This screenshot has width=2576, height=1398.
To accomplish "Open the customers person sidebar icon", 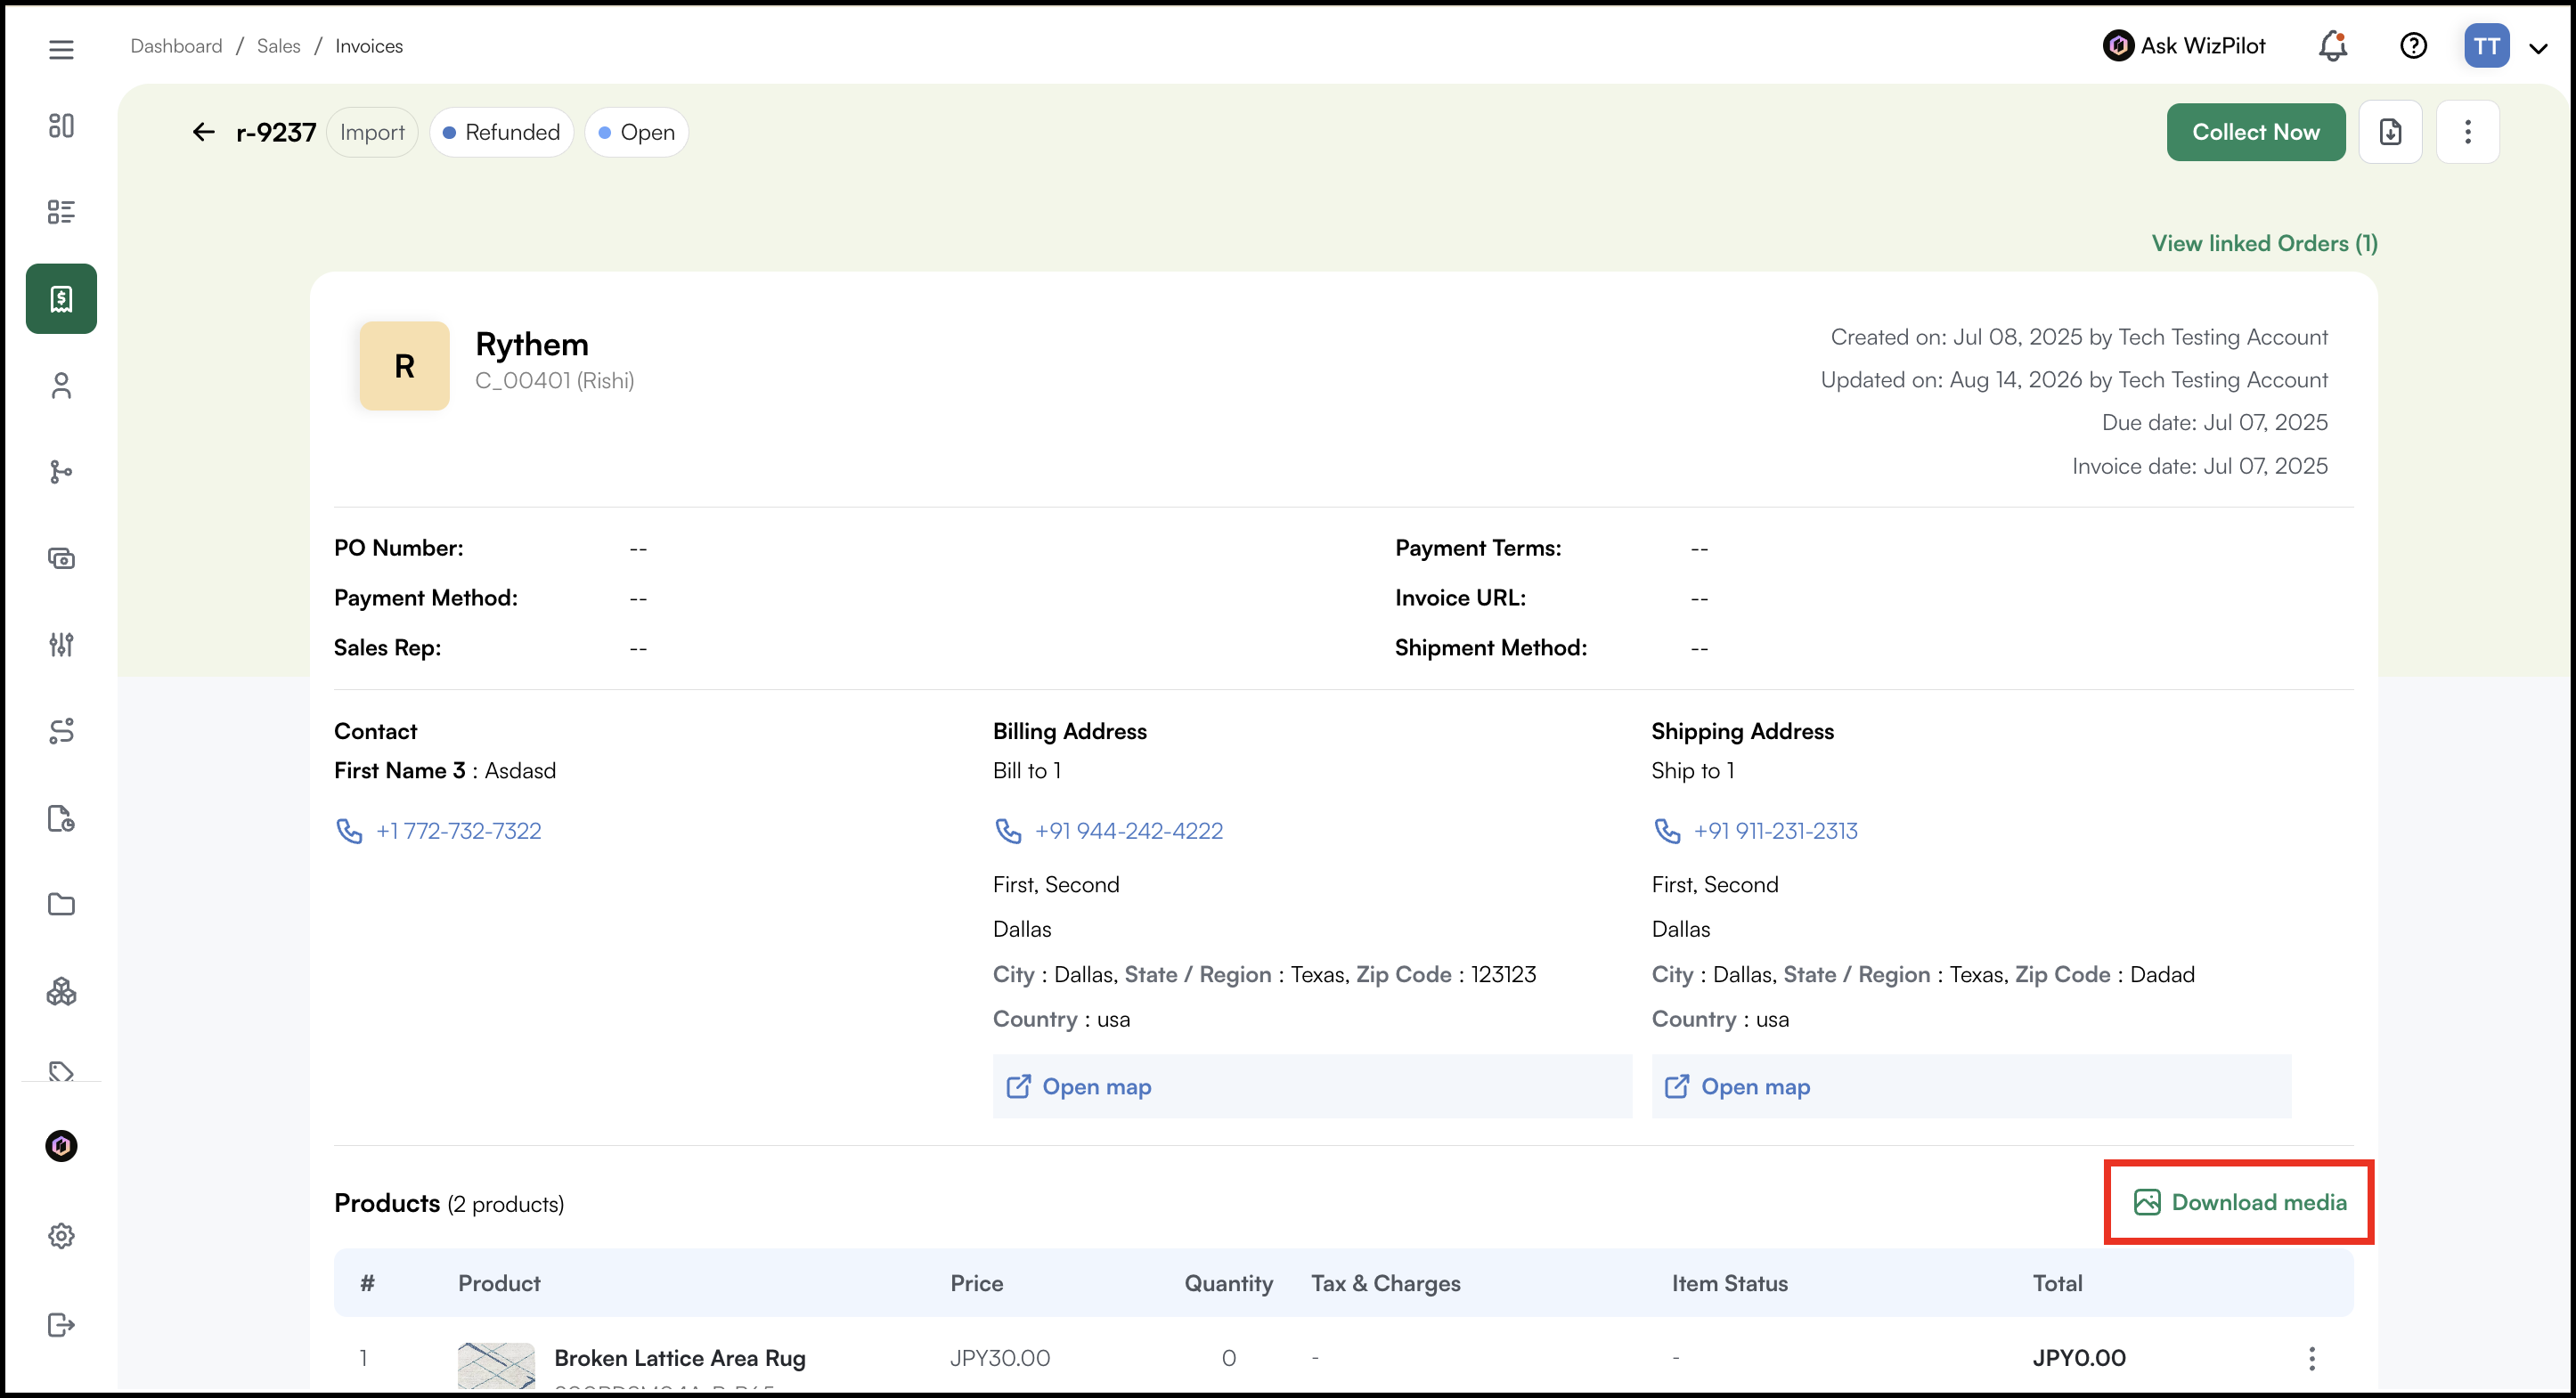I will tap(61, 385).
